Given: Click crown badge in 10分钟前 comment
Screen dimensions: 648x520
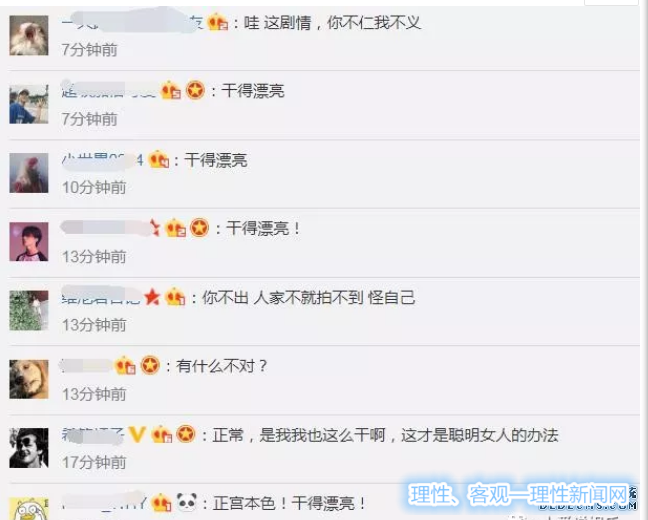Looking at the screenshot, I should pos(159,160).
